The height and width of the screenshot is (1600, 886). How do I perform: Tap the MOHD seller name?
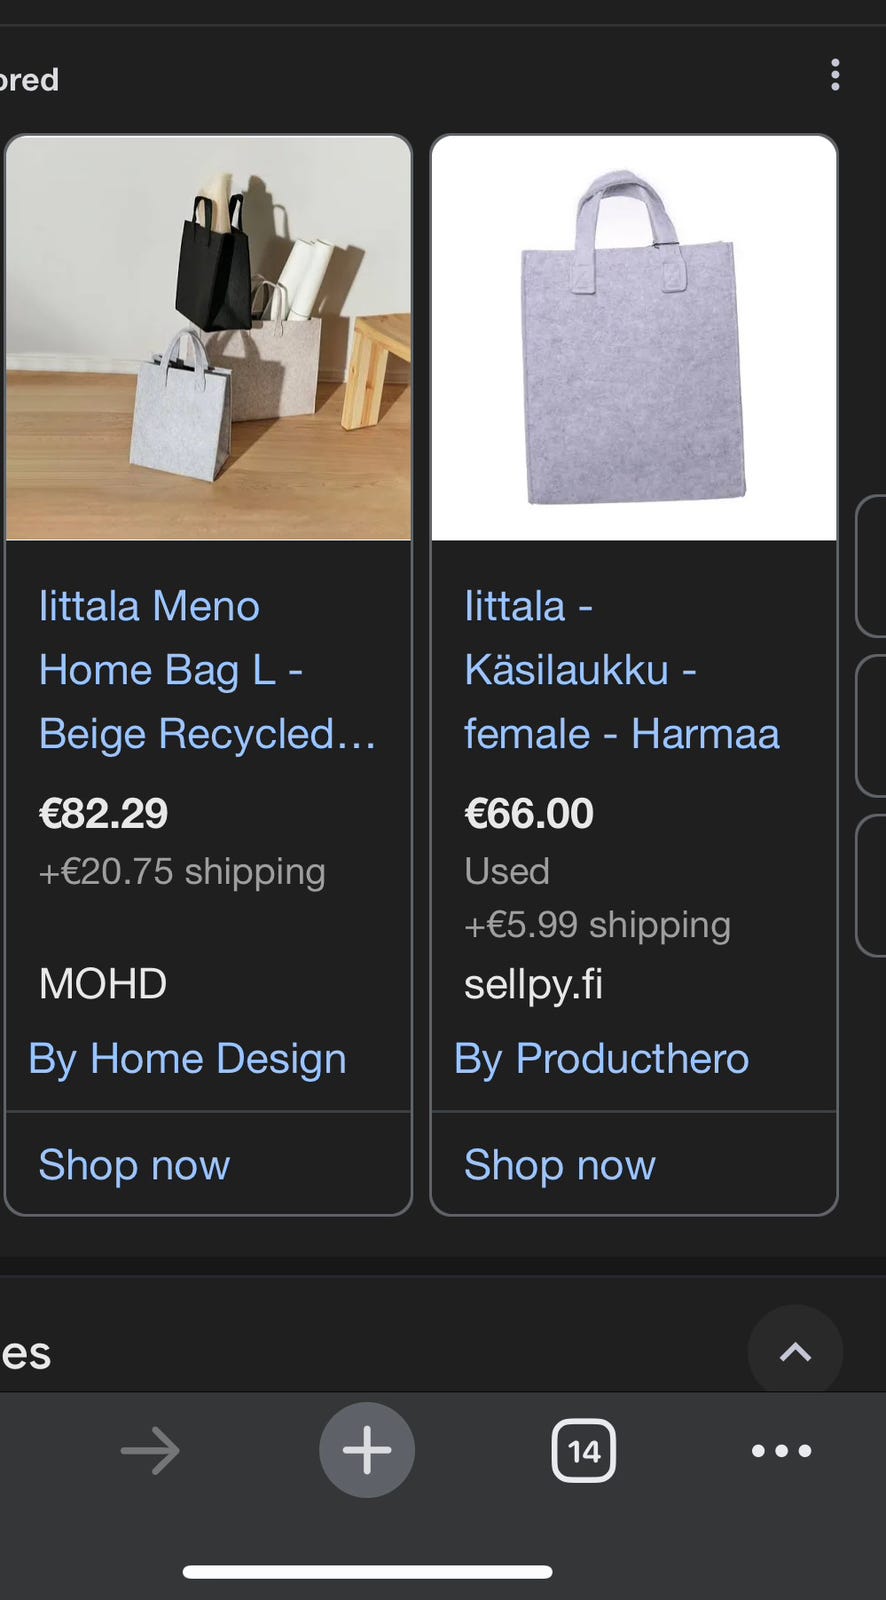point(102,984)
